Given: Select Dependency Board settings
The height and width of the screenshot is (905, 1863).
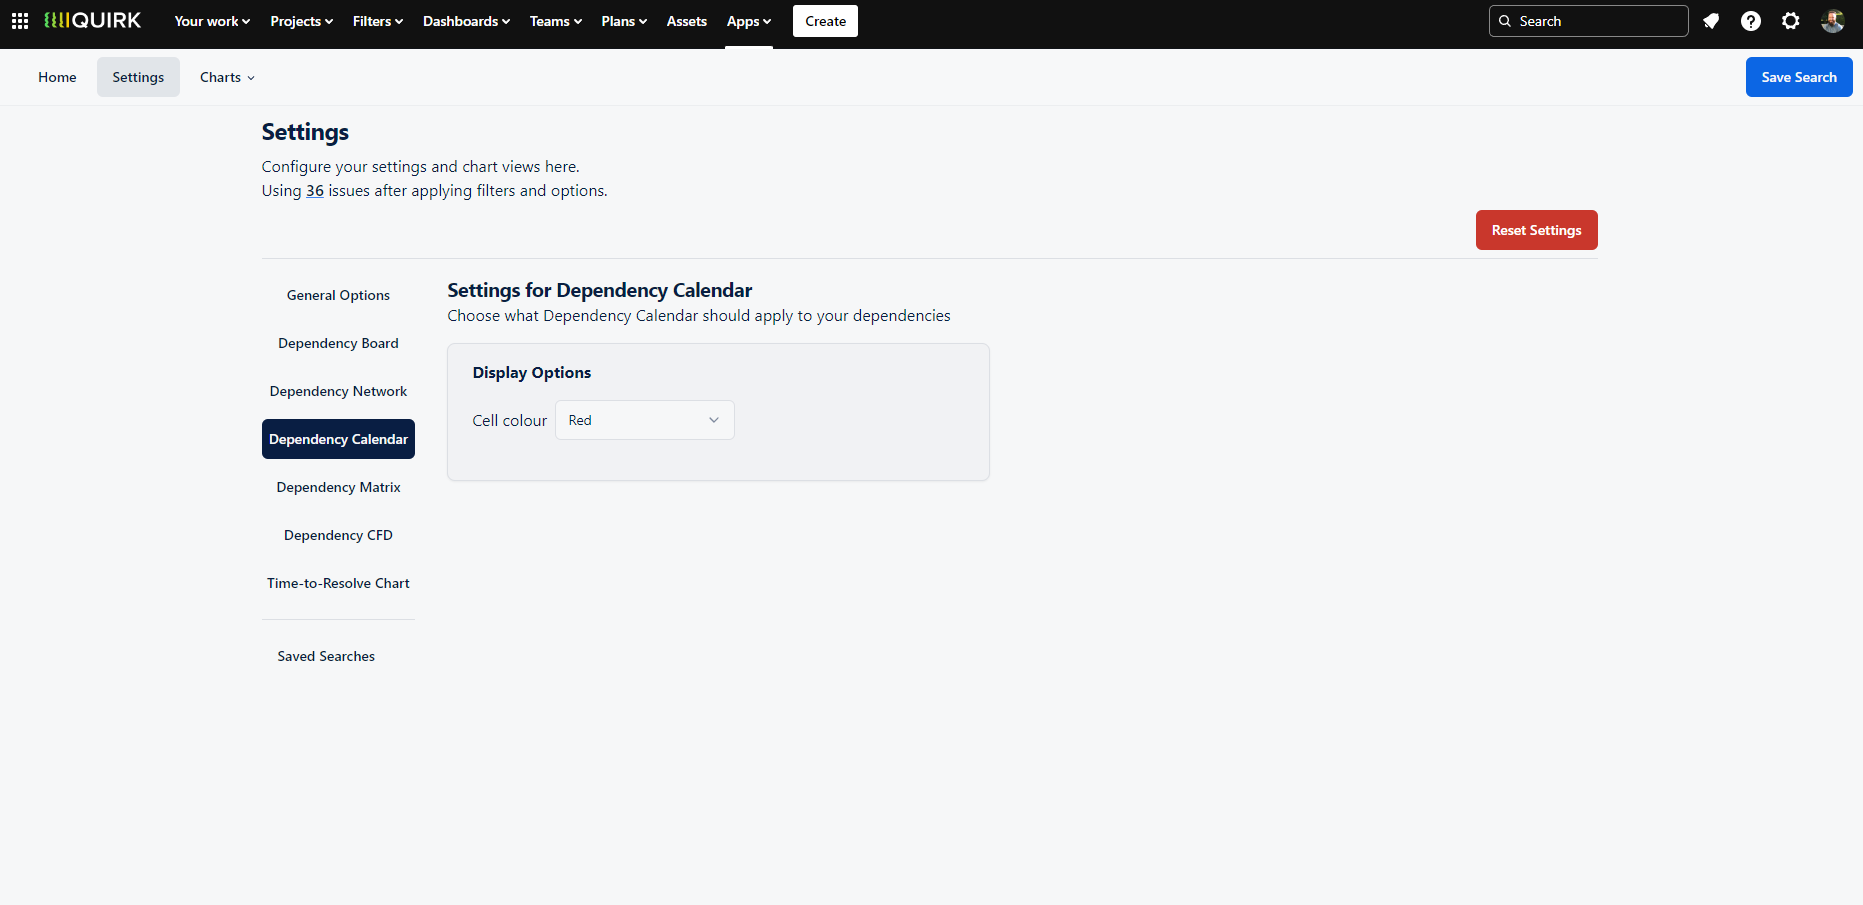Looking at the screenshot, I should point(338,343).
